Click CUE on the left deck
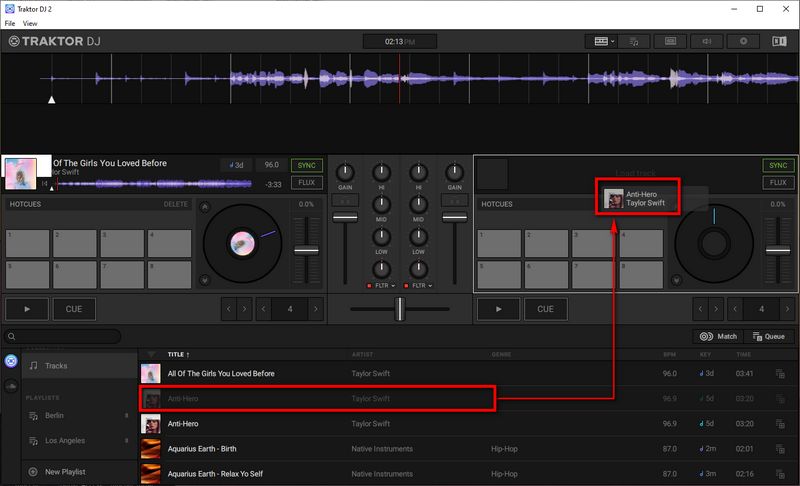 [x=74, y=309]
